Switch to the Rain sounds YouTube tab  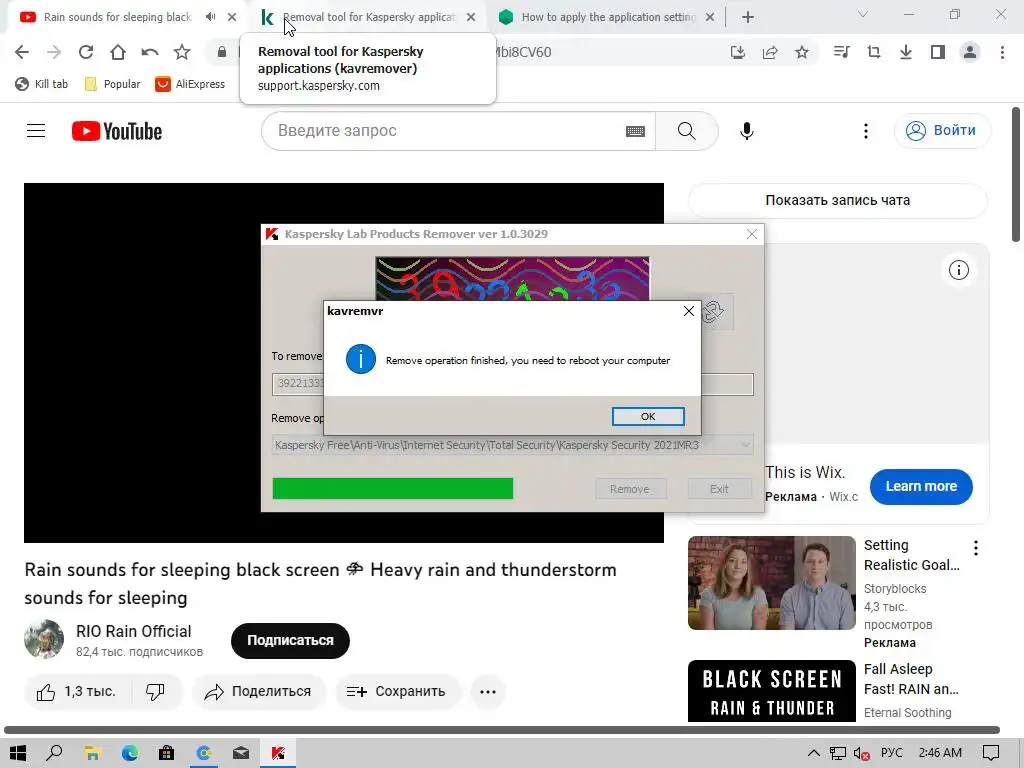[x=118, y=17]
